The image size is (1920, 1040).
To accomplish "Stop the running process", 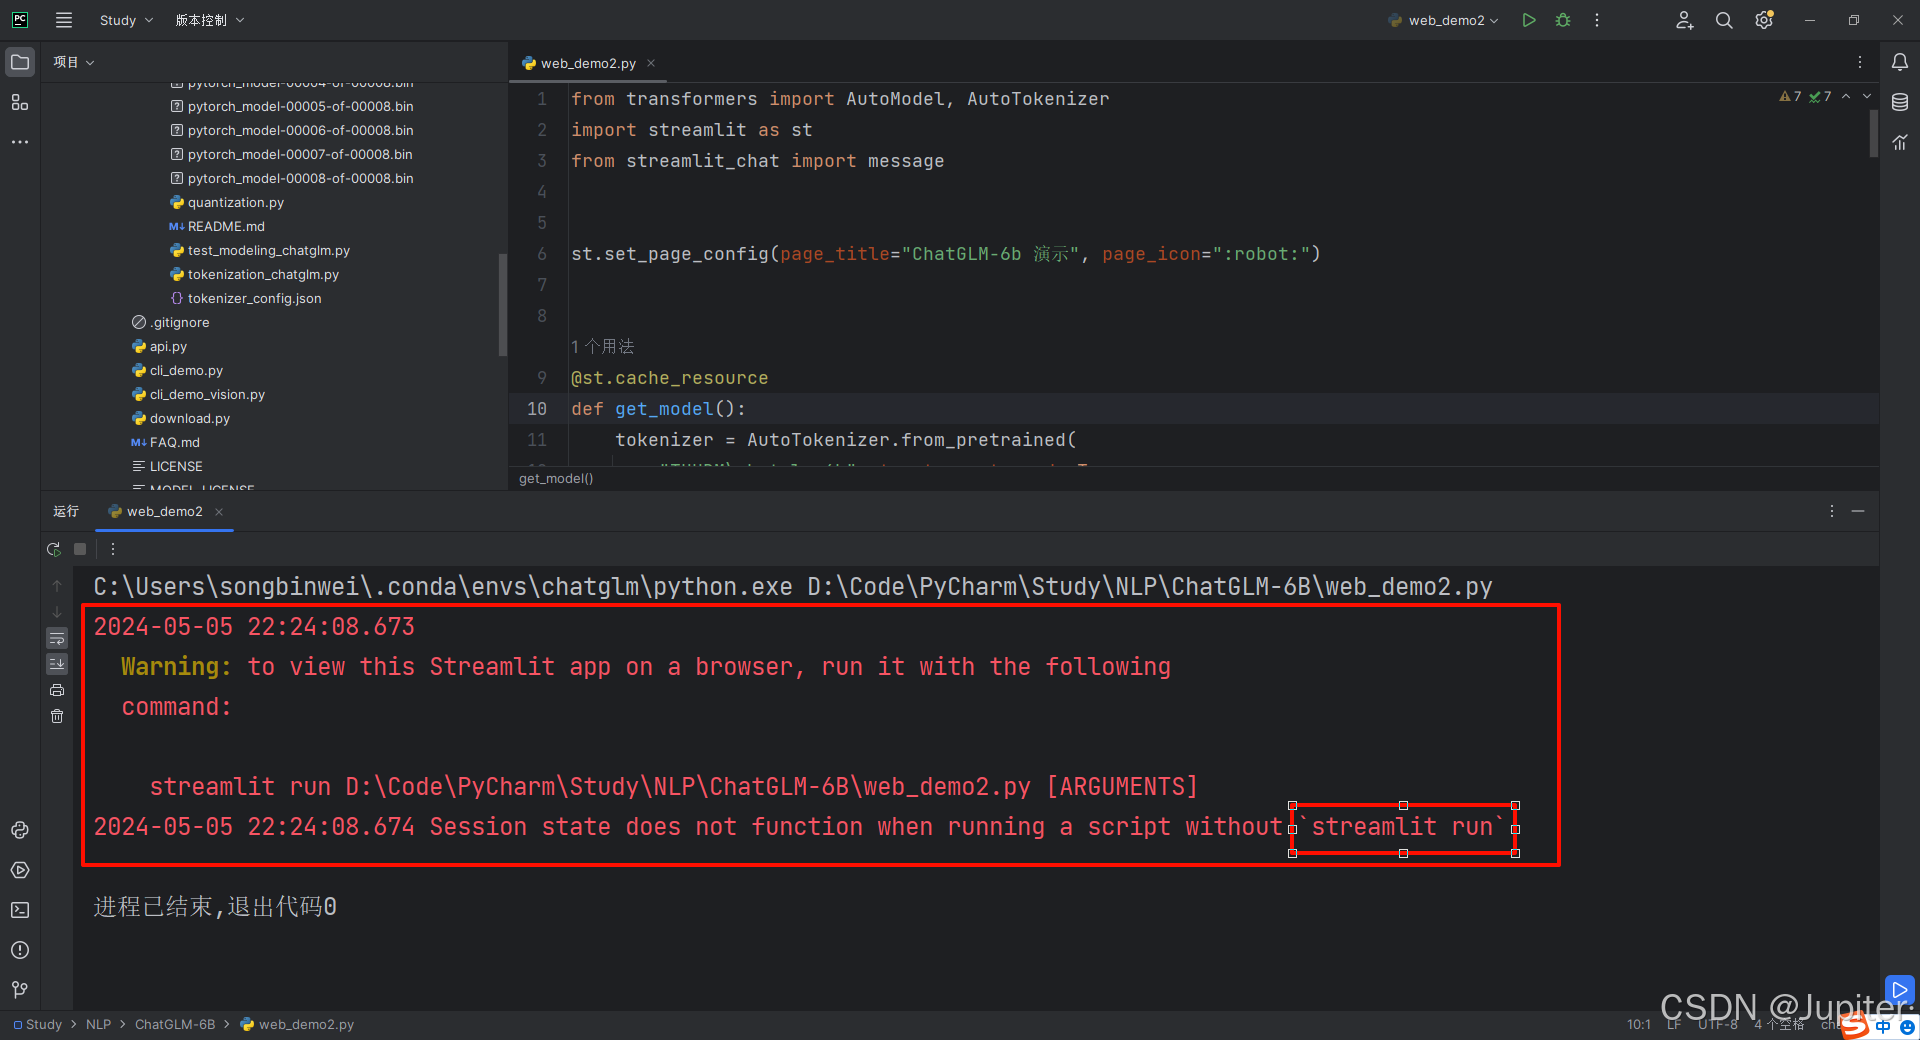I will pos(80,549).
